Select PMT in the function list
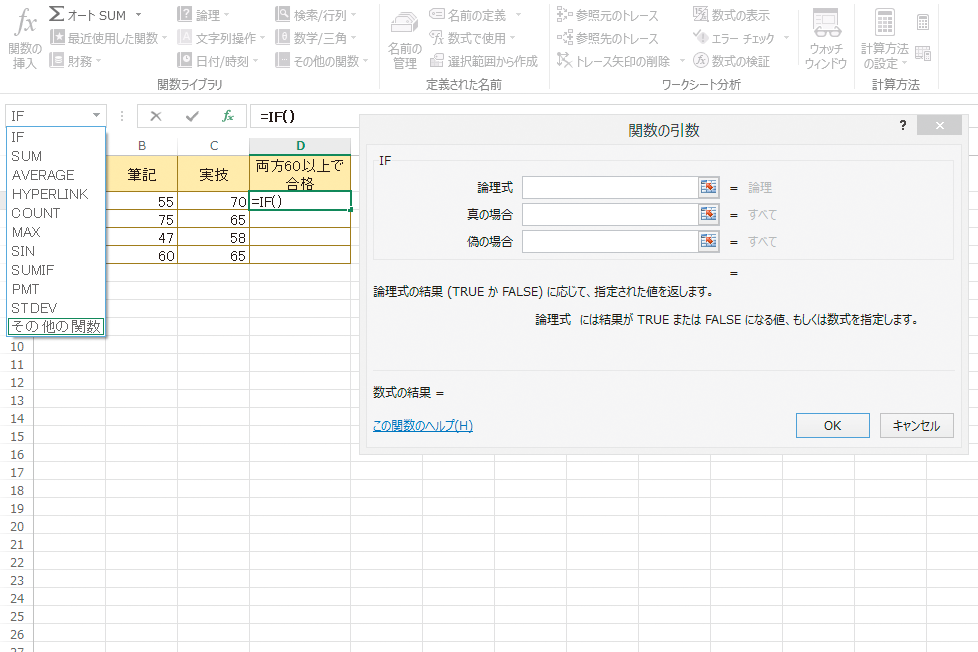The image size is (978, 652). [x=56, y=289]
